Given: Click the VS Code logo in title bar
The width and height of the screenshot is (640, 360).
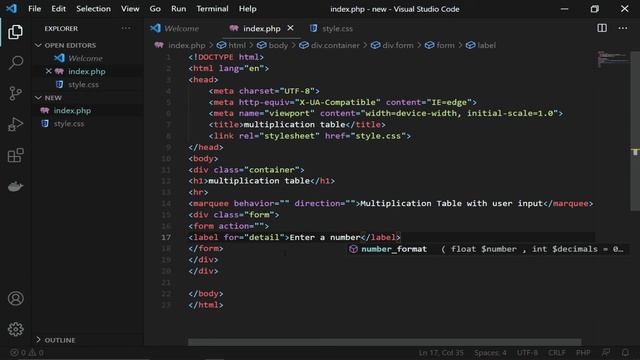Looking at the screenshot, I should click(11, 8).
